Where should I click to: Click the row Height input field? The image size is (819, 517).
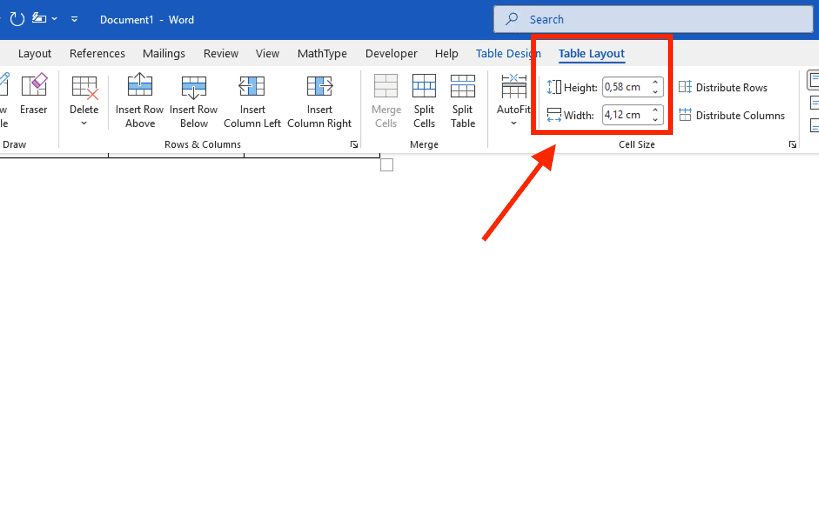626,87
